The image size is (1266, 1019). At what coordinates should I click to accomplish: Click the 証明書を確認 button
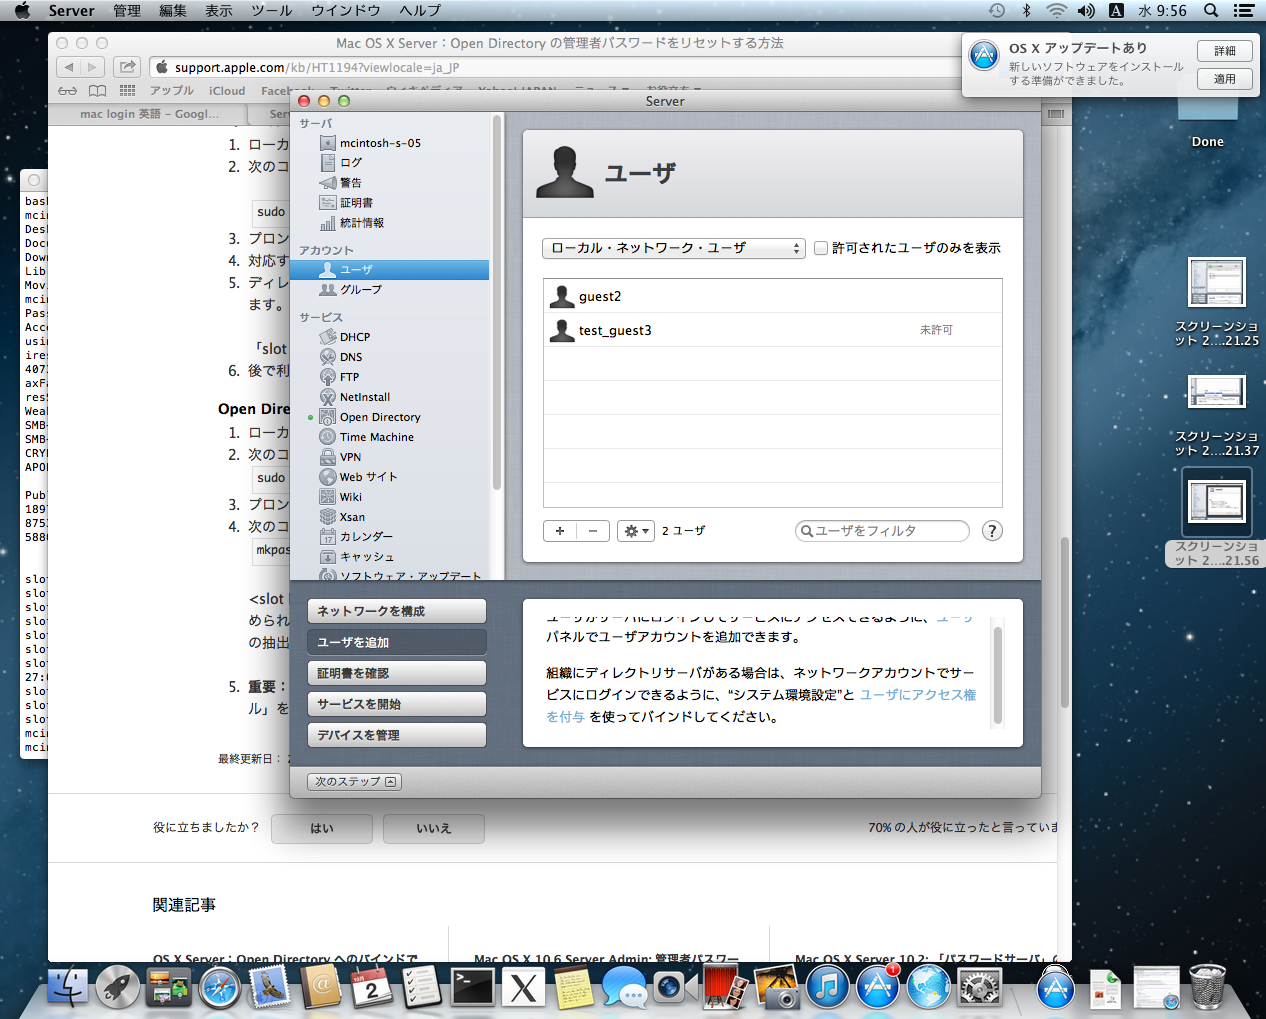[397, 673]
